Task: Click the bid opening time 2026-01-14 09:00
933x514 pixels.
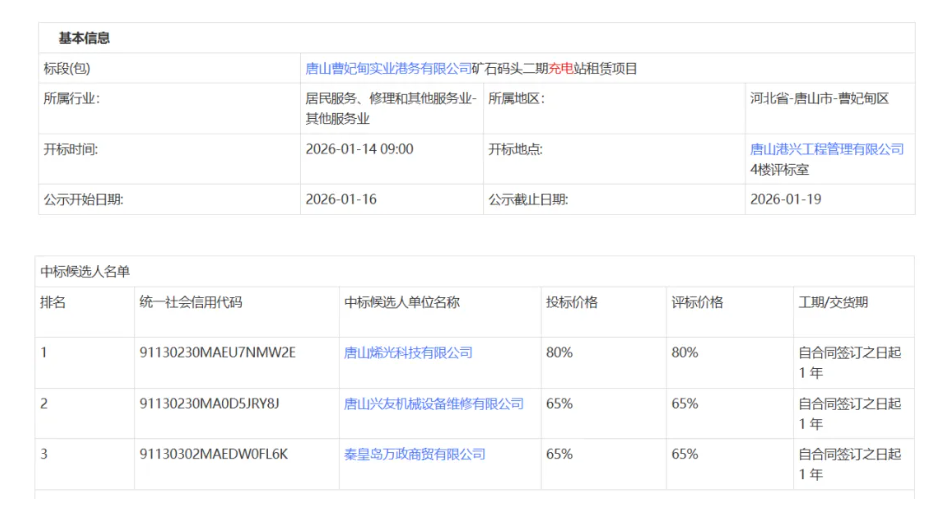Action: 359,149
